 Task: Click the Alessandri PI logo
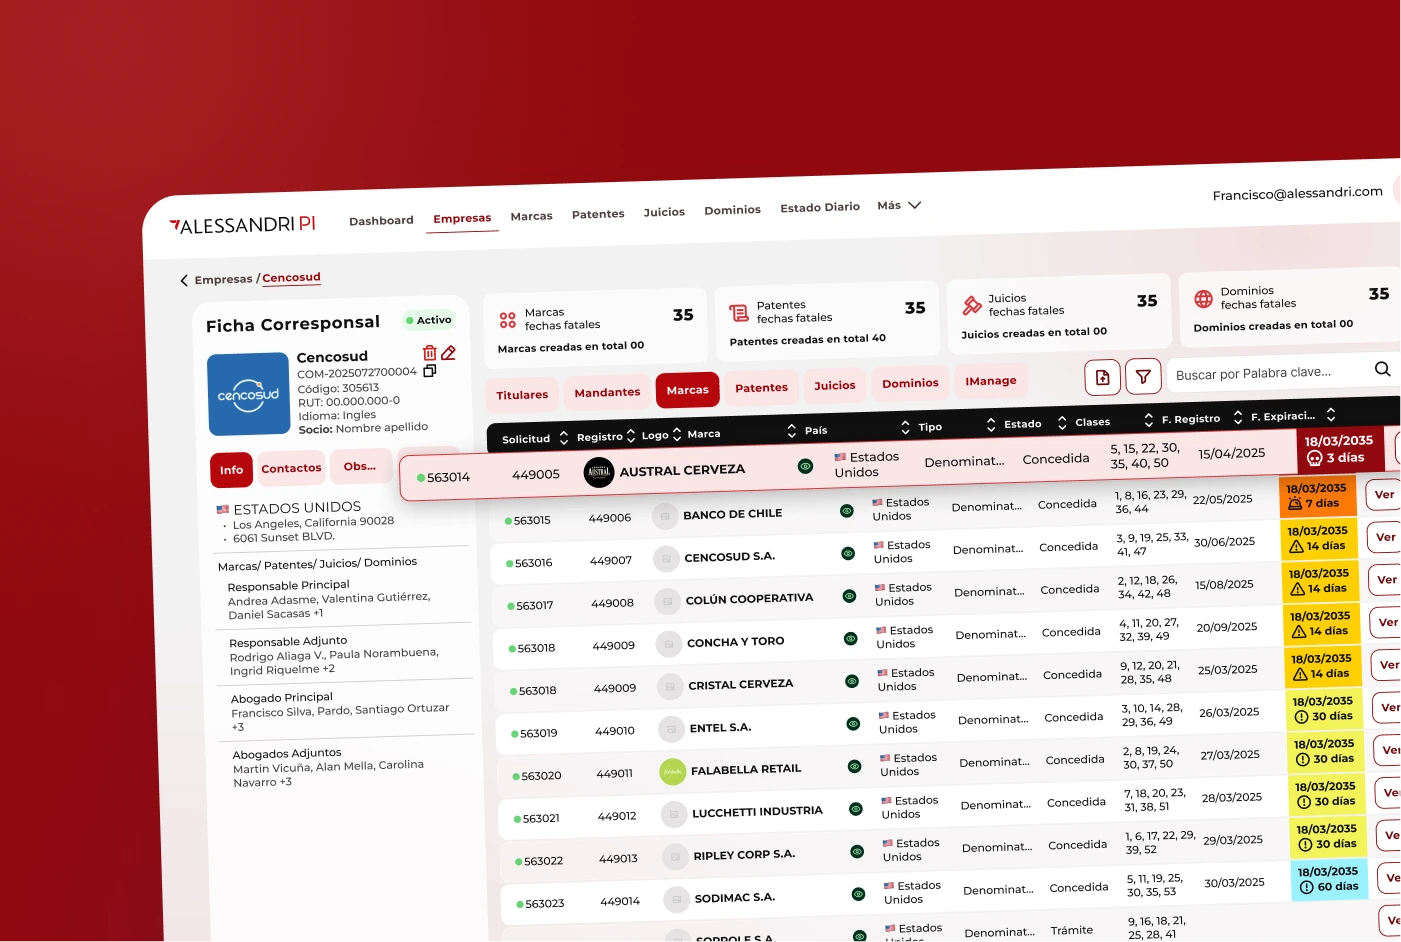[242, 225]
